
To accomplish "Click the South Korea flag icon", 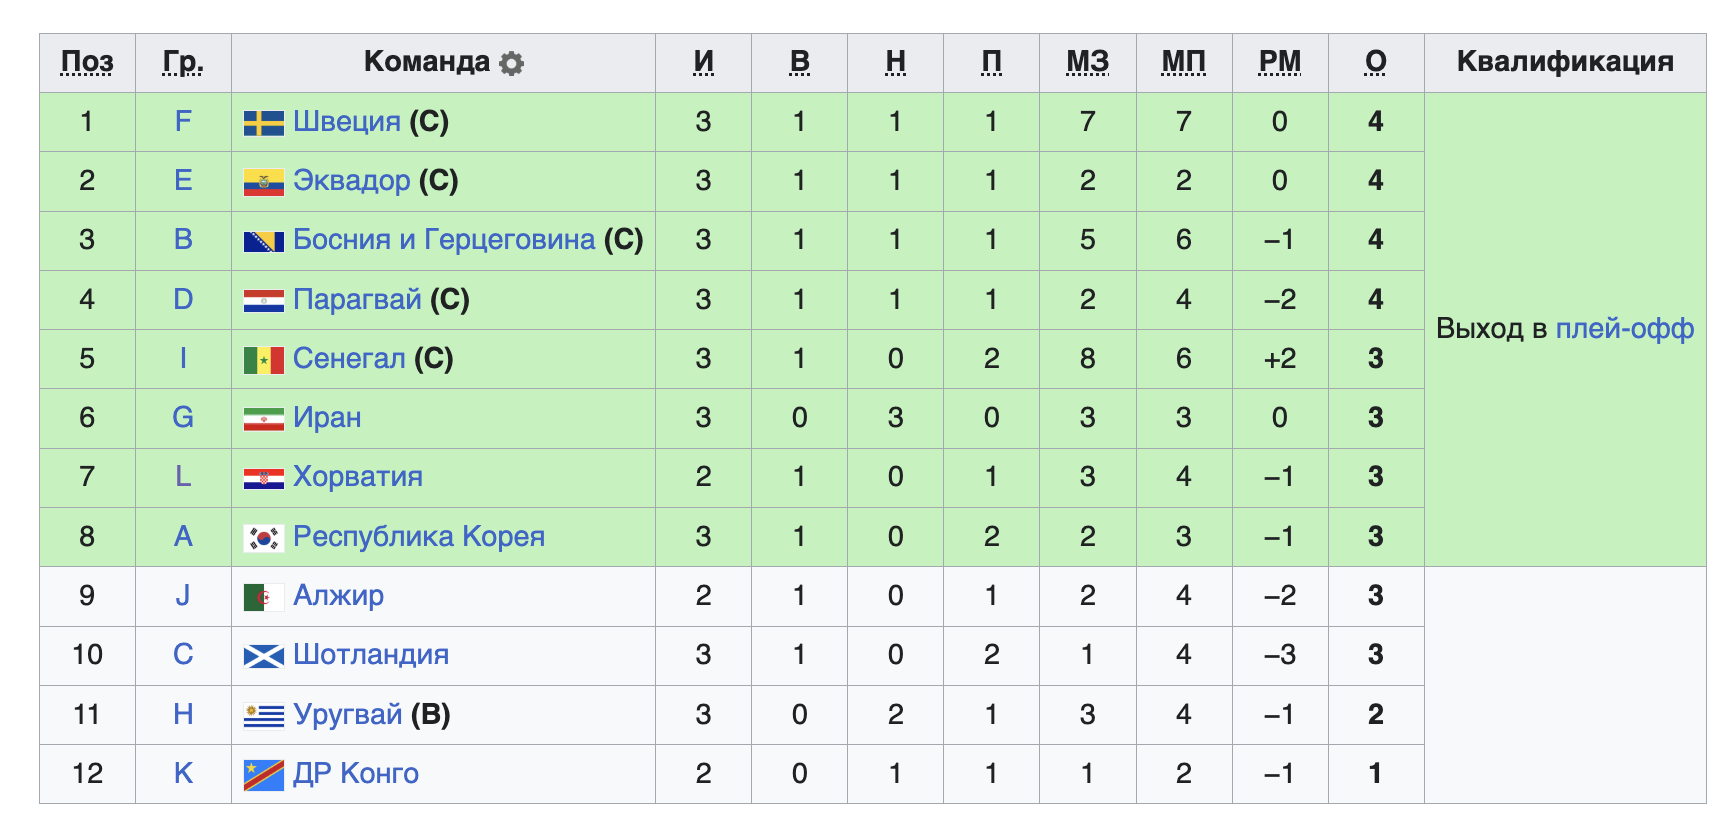I will pyautogui.click(x=264, y=538).
